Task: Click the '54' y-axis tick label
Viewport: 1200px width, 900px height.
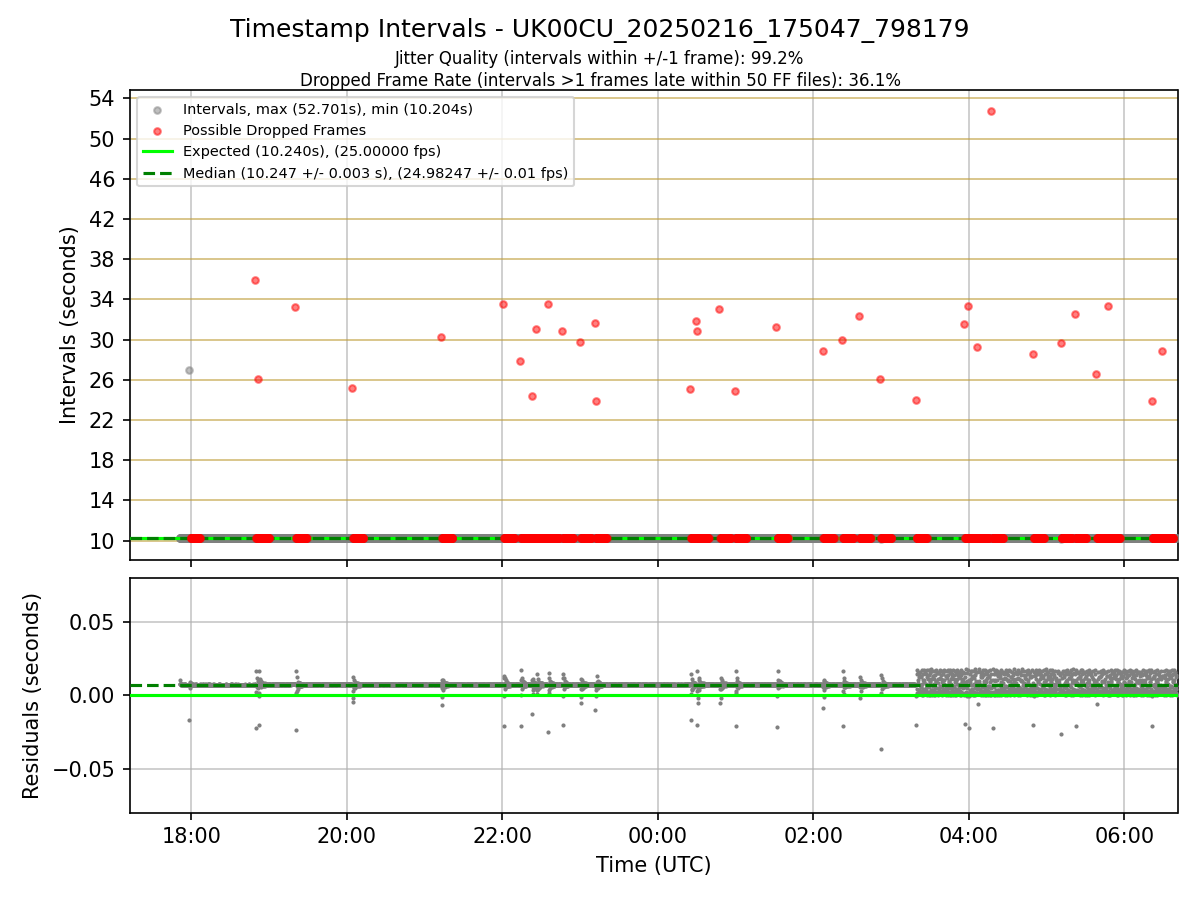Action: click(102, 98)
